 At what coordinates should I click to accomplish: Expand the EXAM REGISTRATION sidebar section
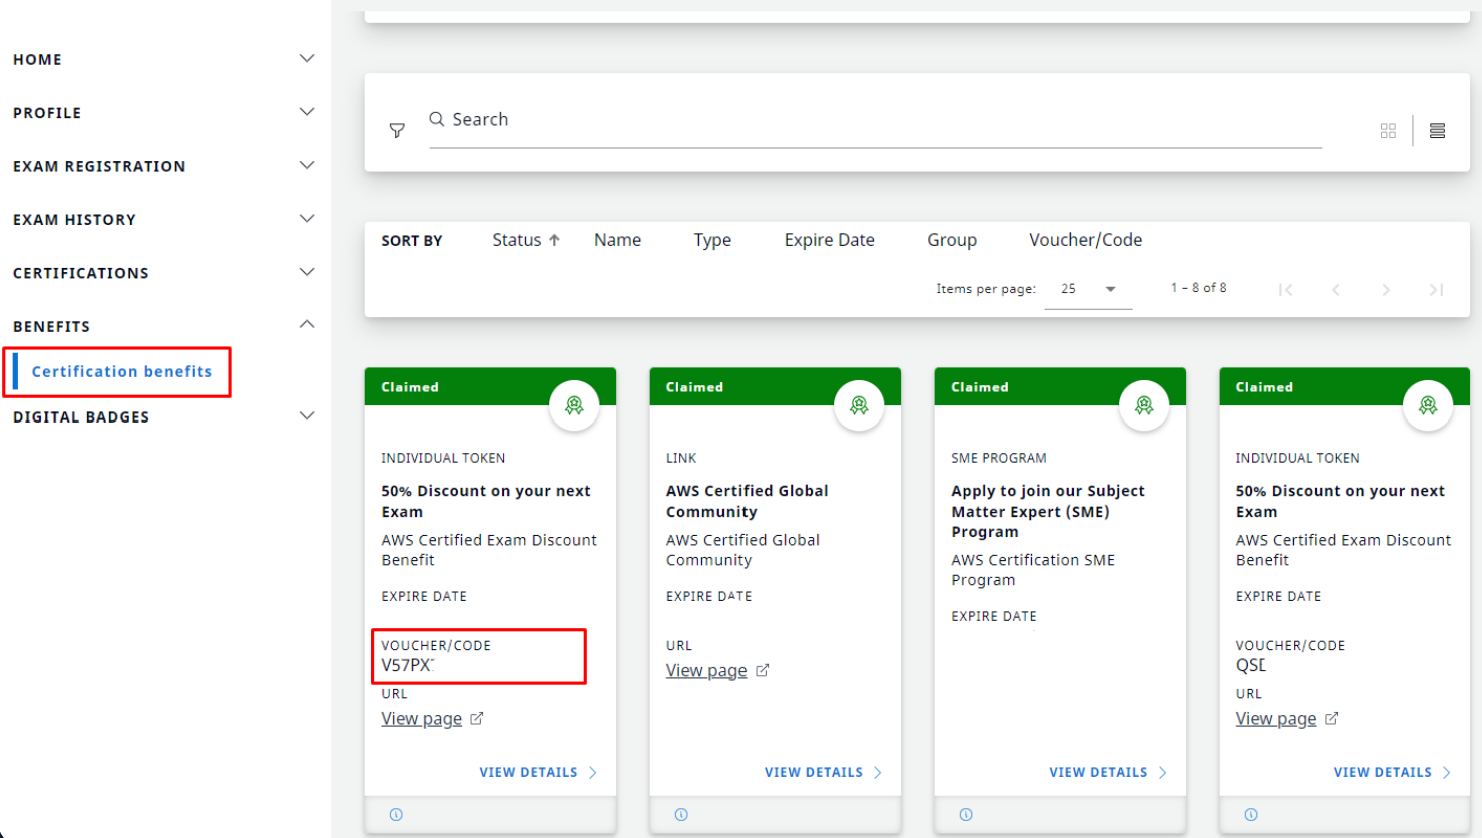pos(307,165)
